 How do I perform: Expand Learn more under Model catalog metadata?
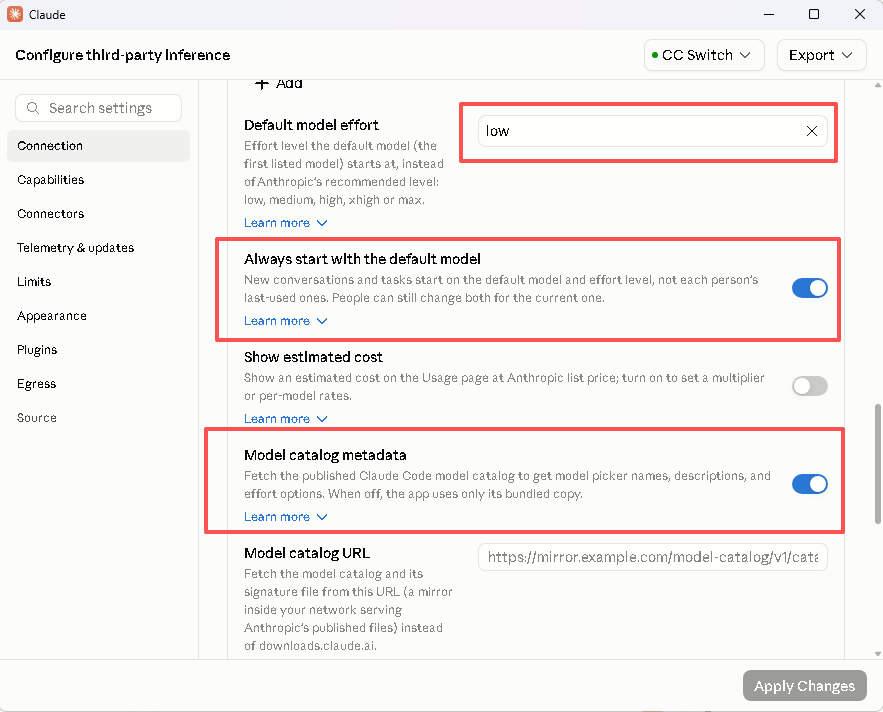click(286, 517)
